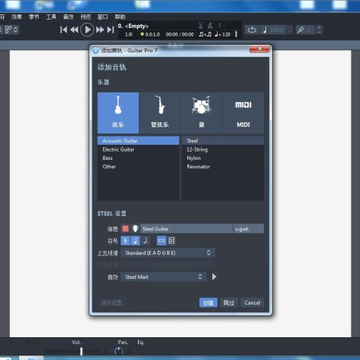
Task: Rewind to previous bar
Action: 74,30
